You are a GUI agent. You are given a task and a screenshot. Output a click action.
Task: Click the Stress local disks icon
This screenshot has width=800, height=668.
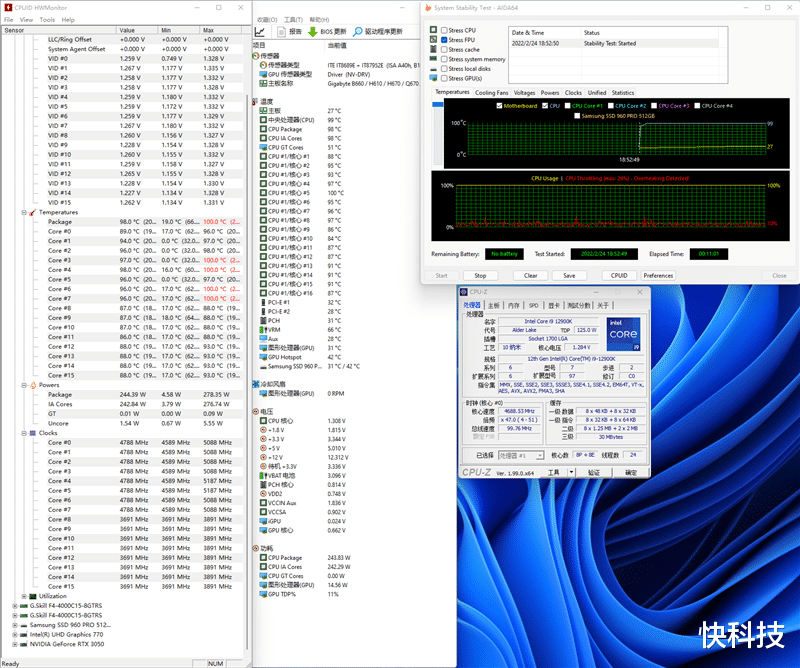433,68
